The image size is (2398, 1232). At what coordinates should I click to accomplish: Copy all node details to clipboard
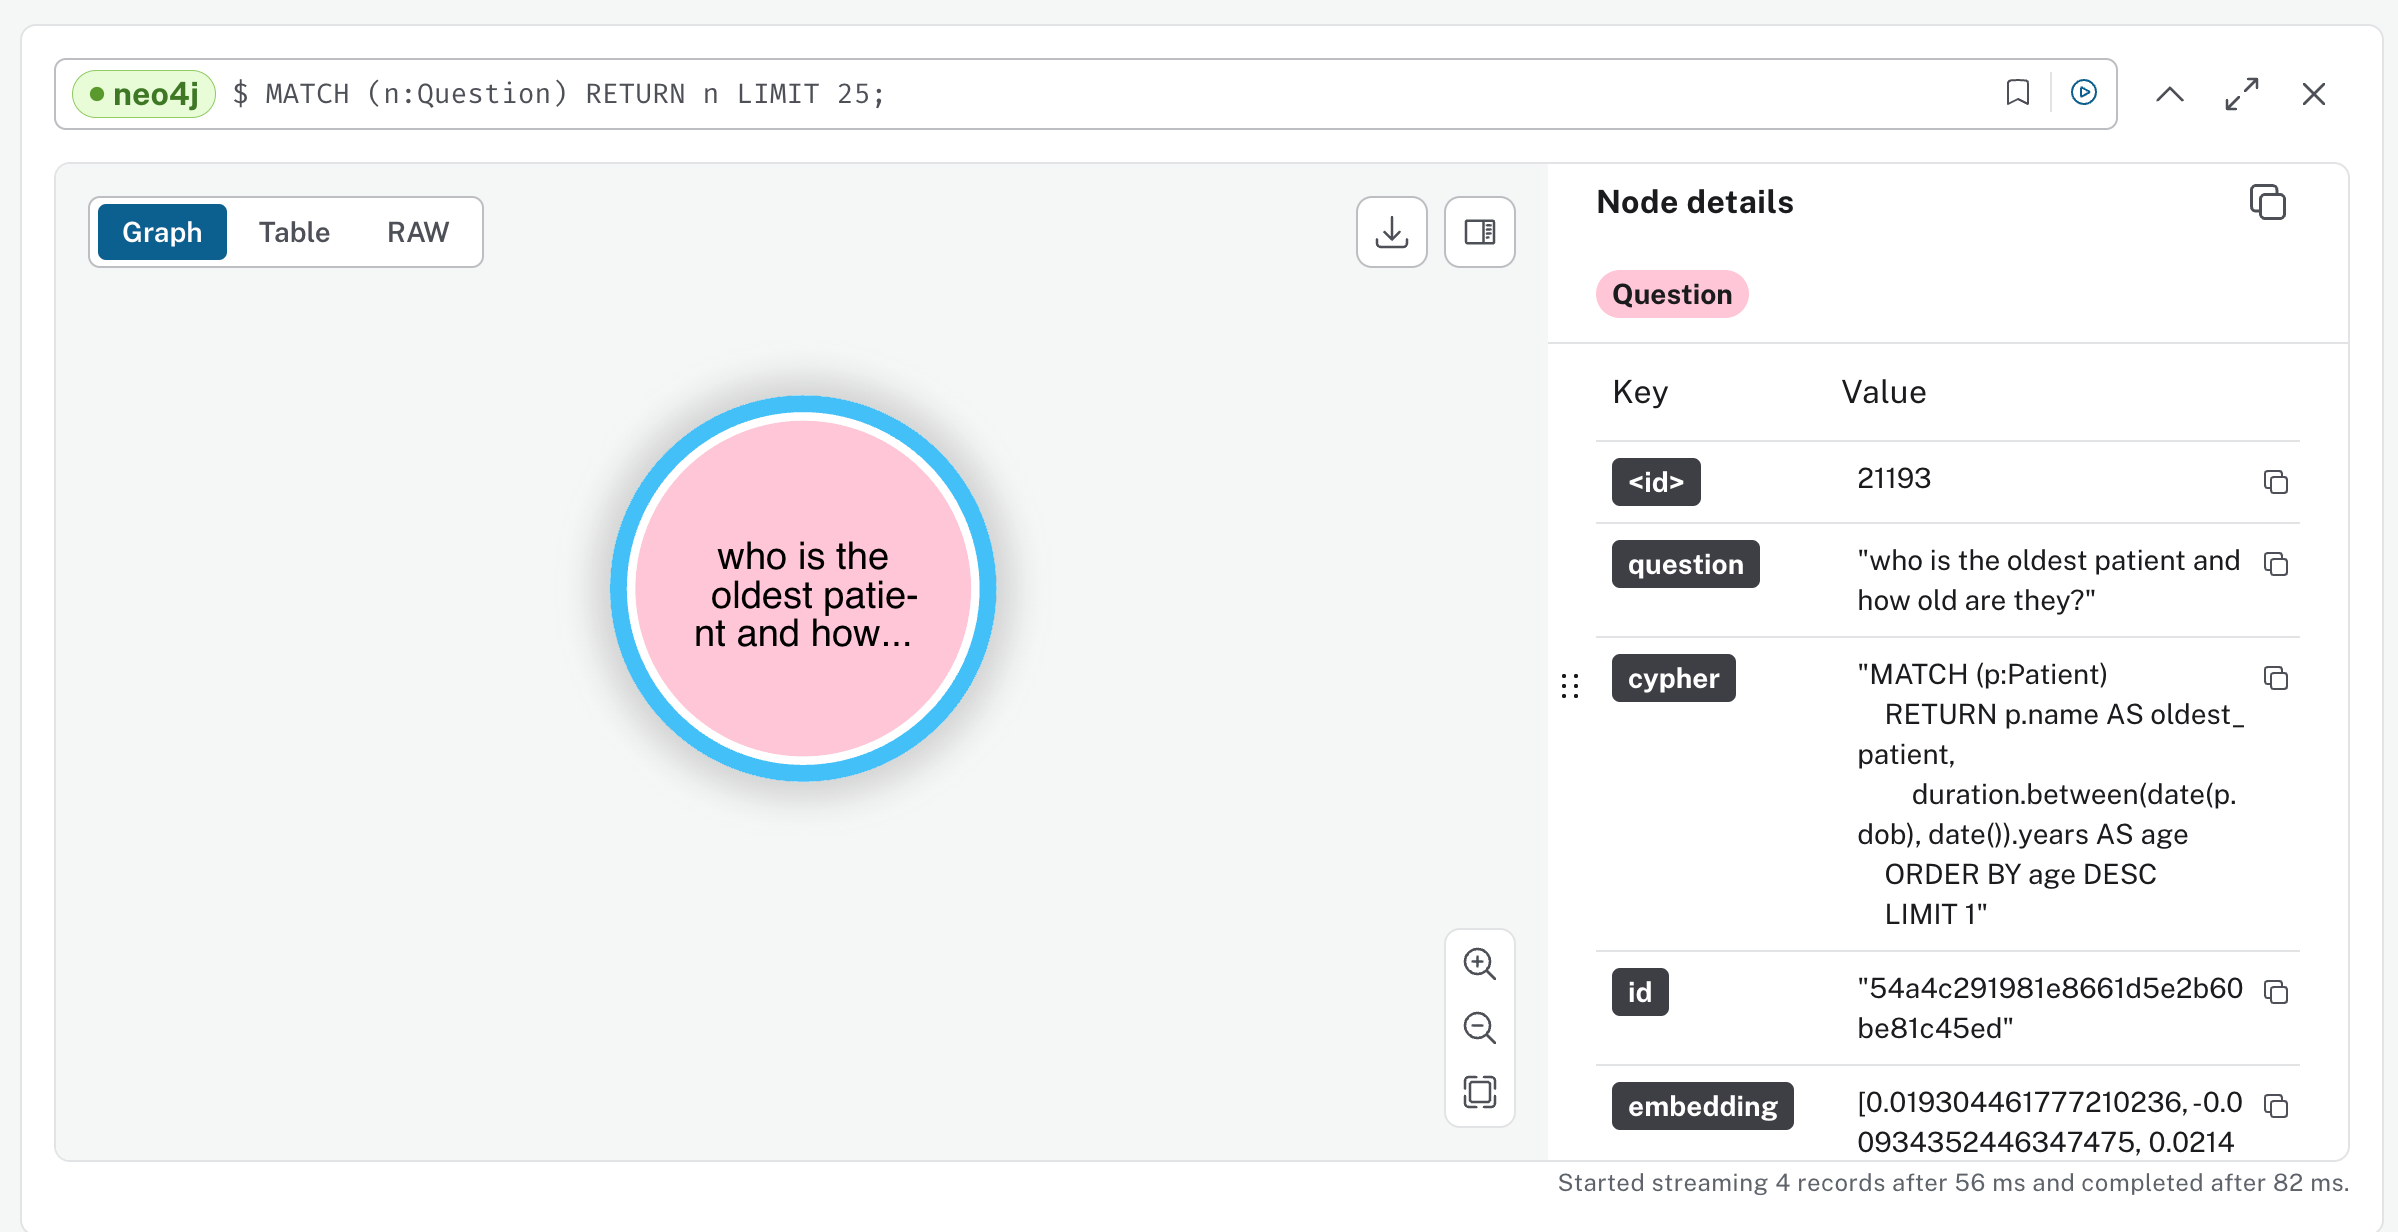(2267, 202)
